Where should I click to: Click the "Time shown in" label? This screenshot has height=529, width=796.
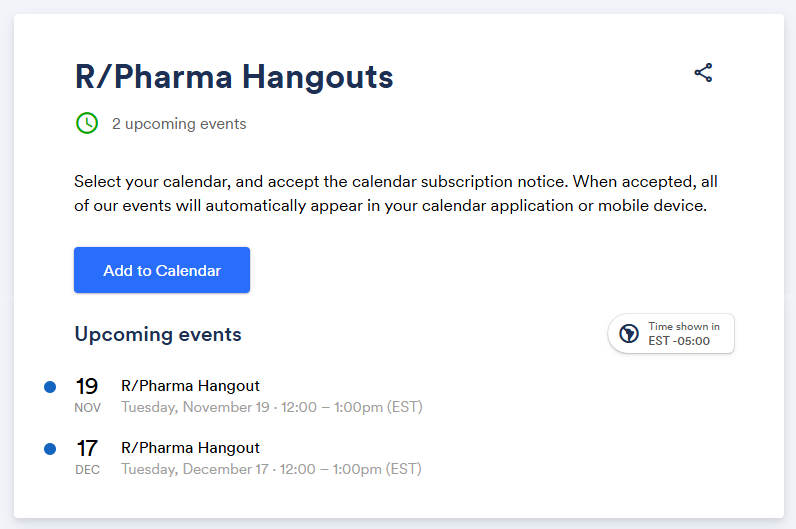click(684, 327)
